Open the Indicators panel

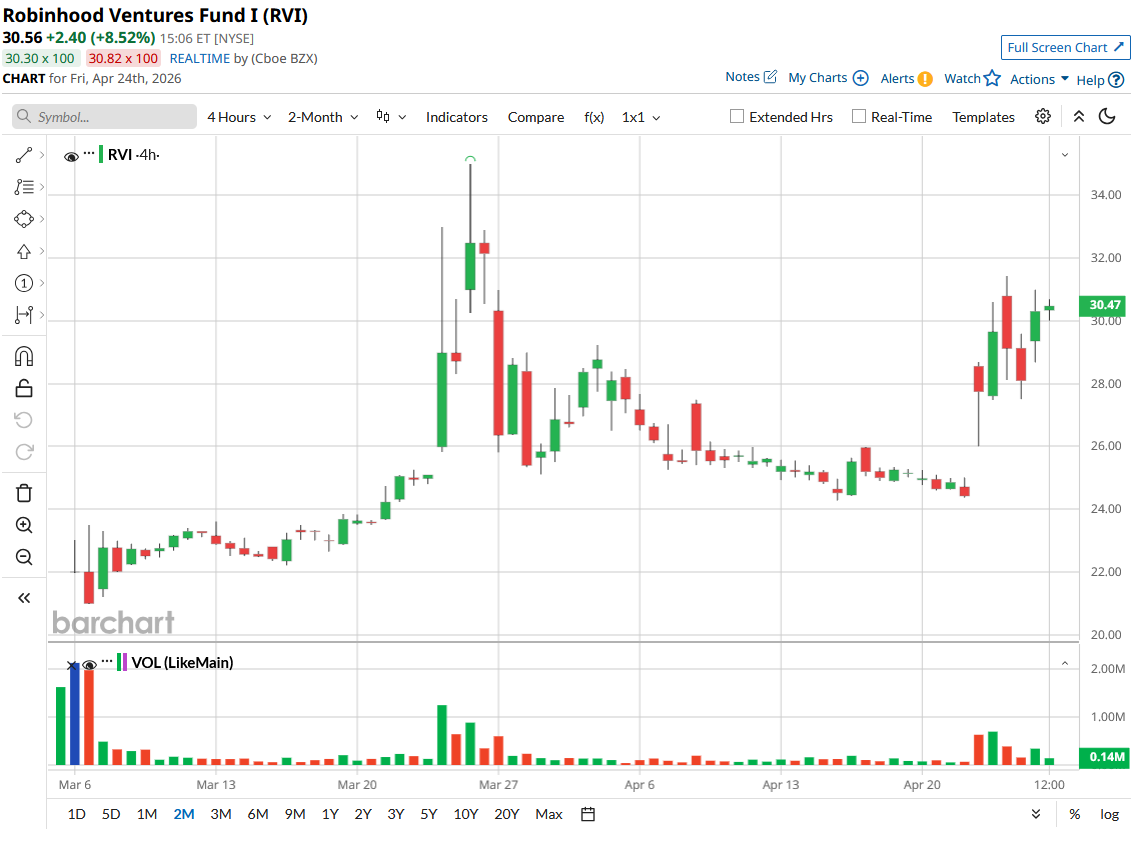pyautogui.click(x=456, y=117)
